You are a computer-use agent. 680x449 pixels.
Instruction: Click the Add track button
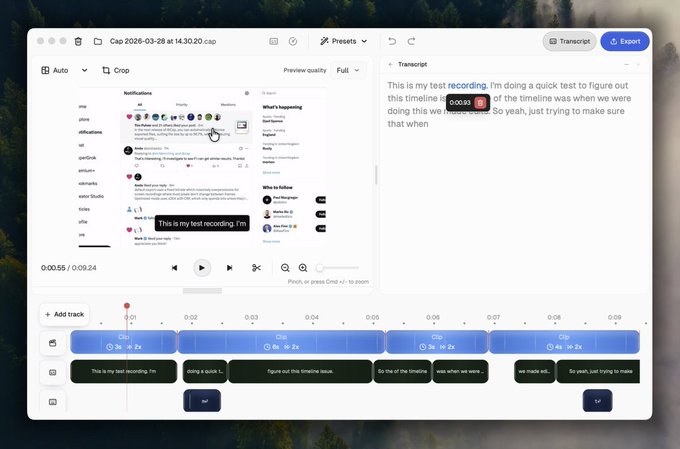[65, 314]
